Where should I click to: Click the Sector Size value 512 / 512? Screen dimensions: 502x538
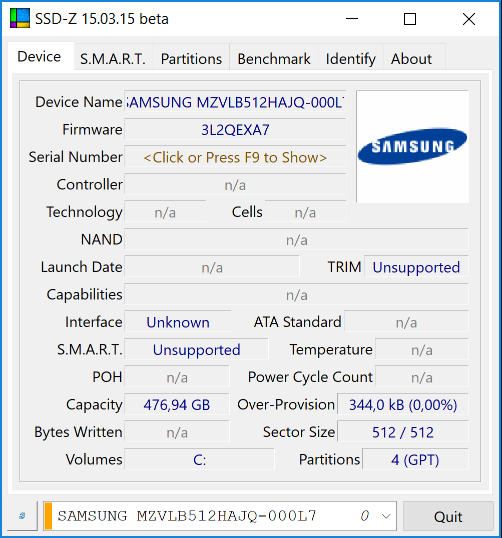coord(403,432)
